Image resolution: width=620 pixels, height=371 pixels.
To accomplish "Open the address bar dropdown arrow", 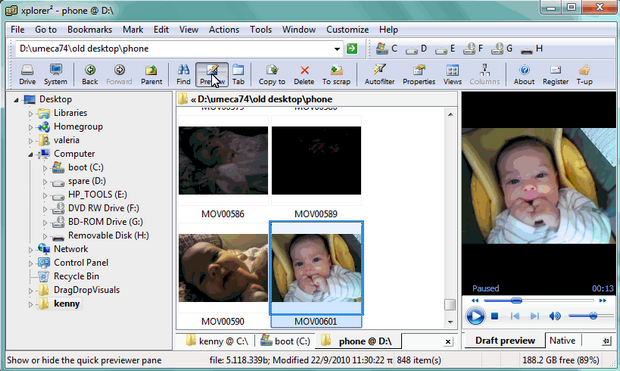I will 337,49.
